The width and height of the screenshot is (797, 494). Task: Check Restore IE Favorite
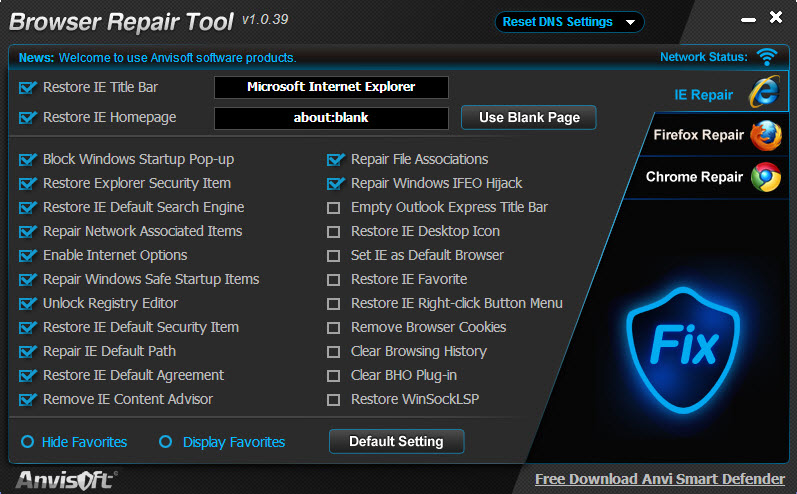tap(333, 280)
